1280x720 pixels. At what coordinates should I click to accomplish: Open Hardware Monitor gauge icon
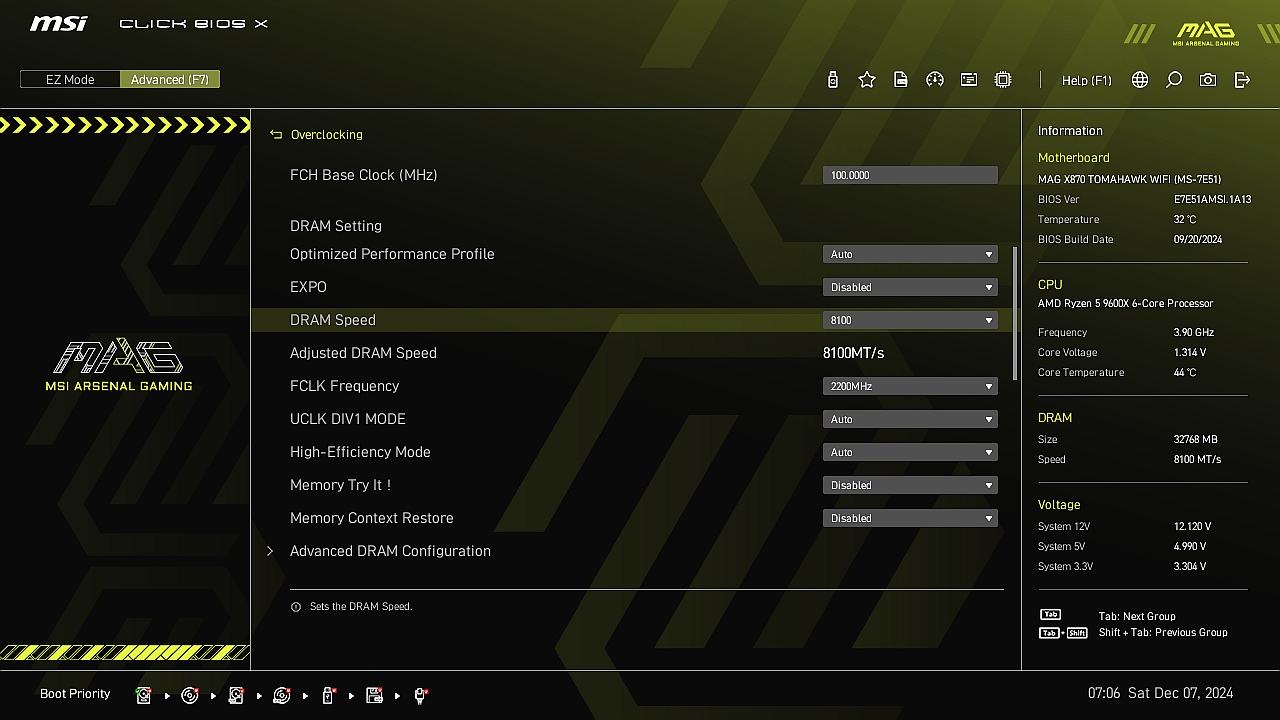click(935, 80)
